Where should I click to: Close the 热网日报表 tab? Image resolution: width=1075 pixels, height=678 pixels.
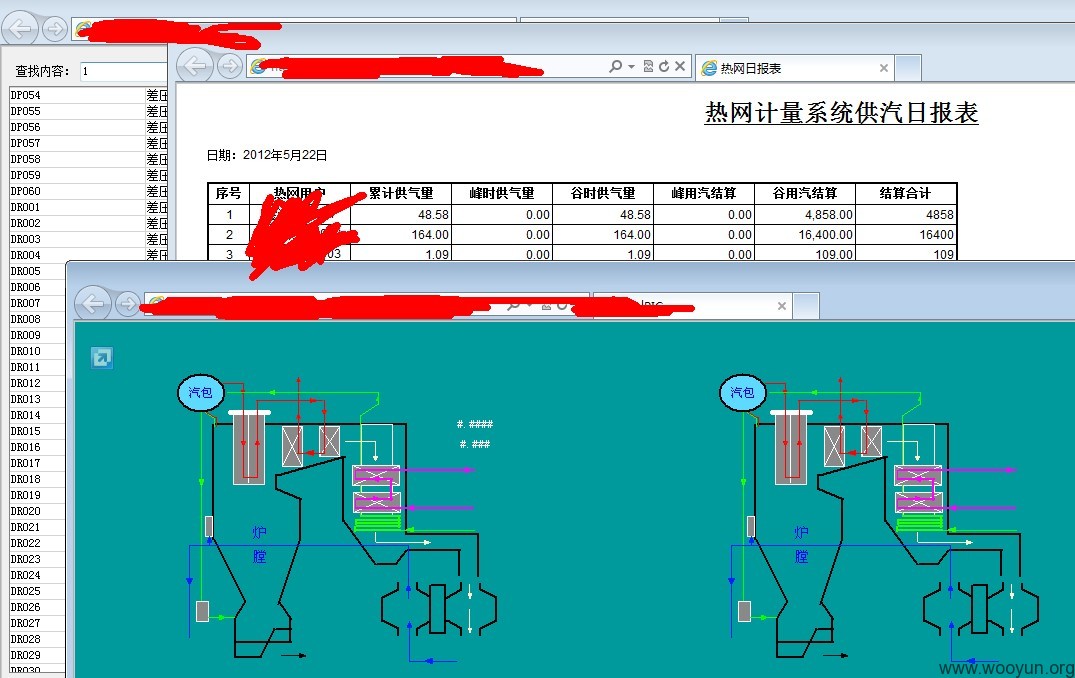(x=884, y=68)
